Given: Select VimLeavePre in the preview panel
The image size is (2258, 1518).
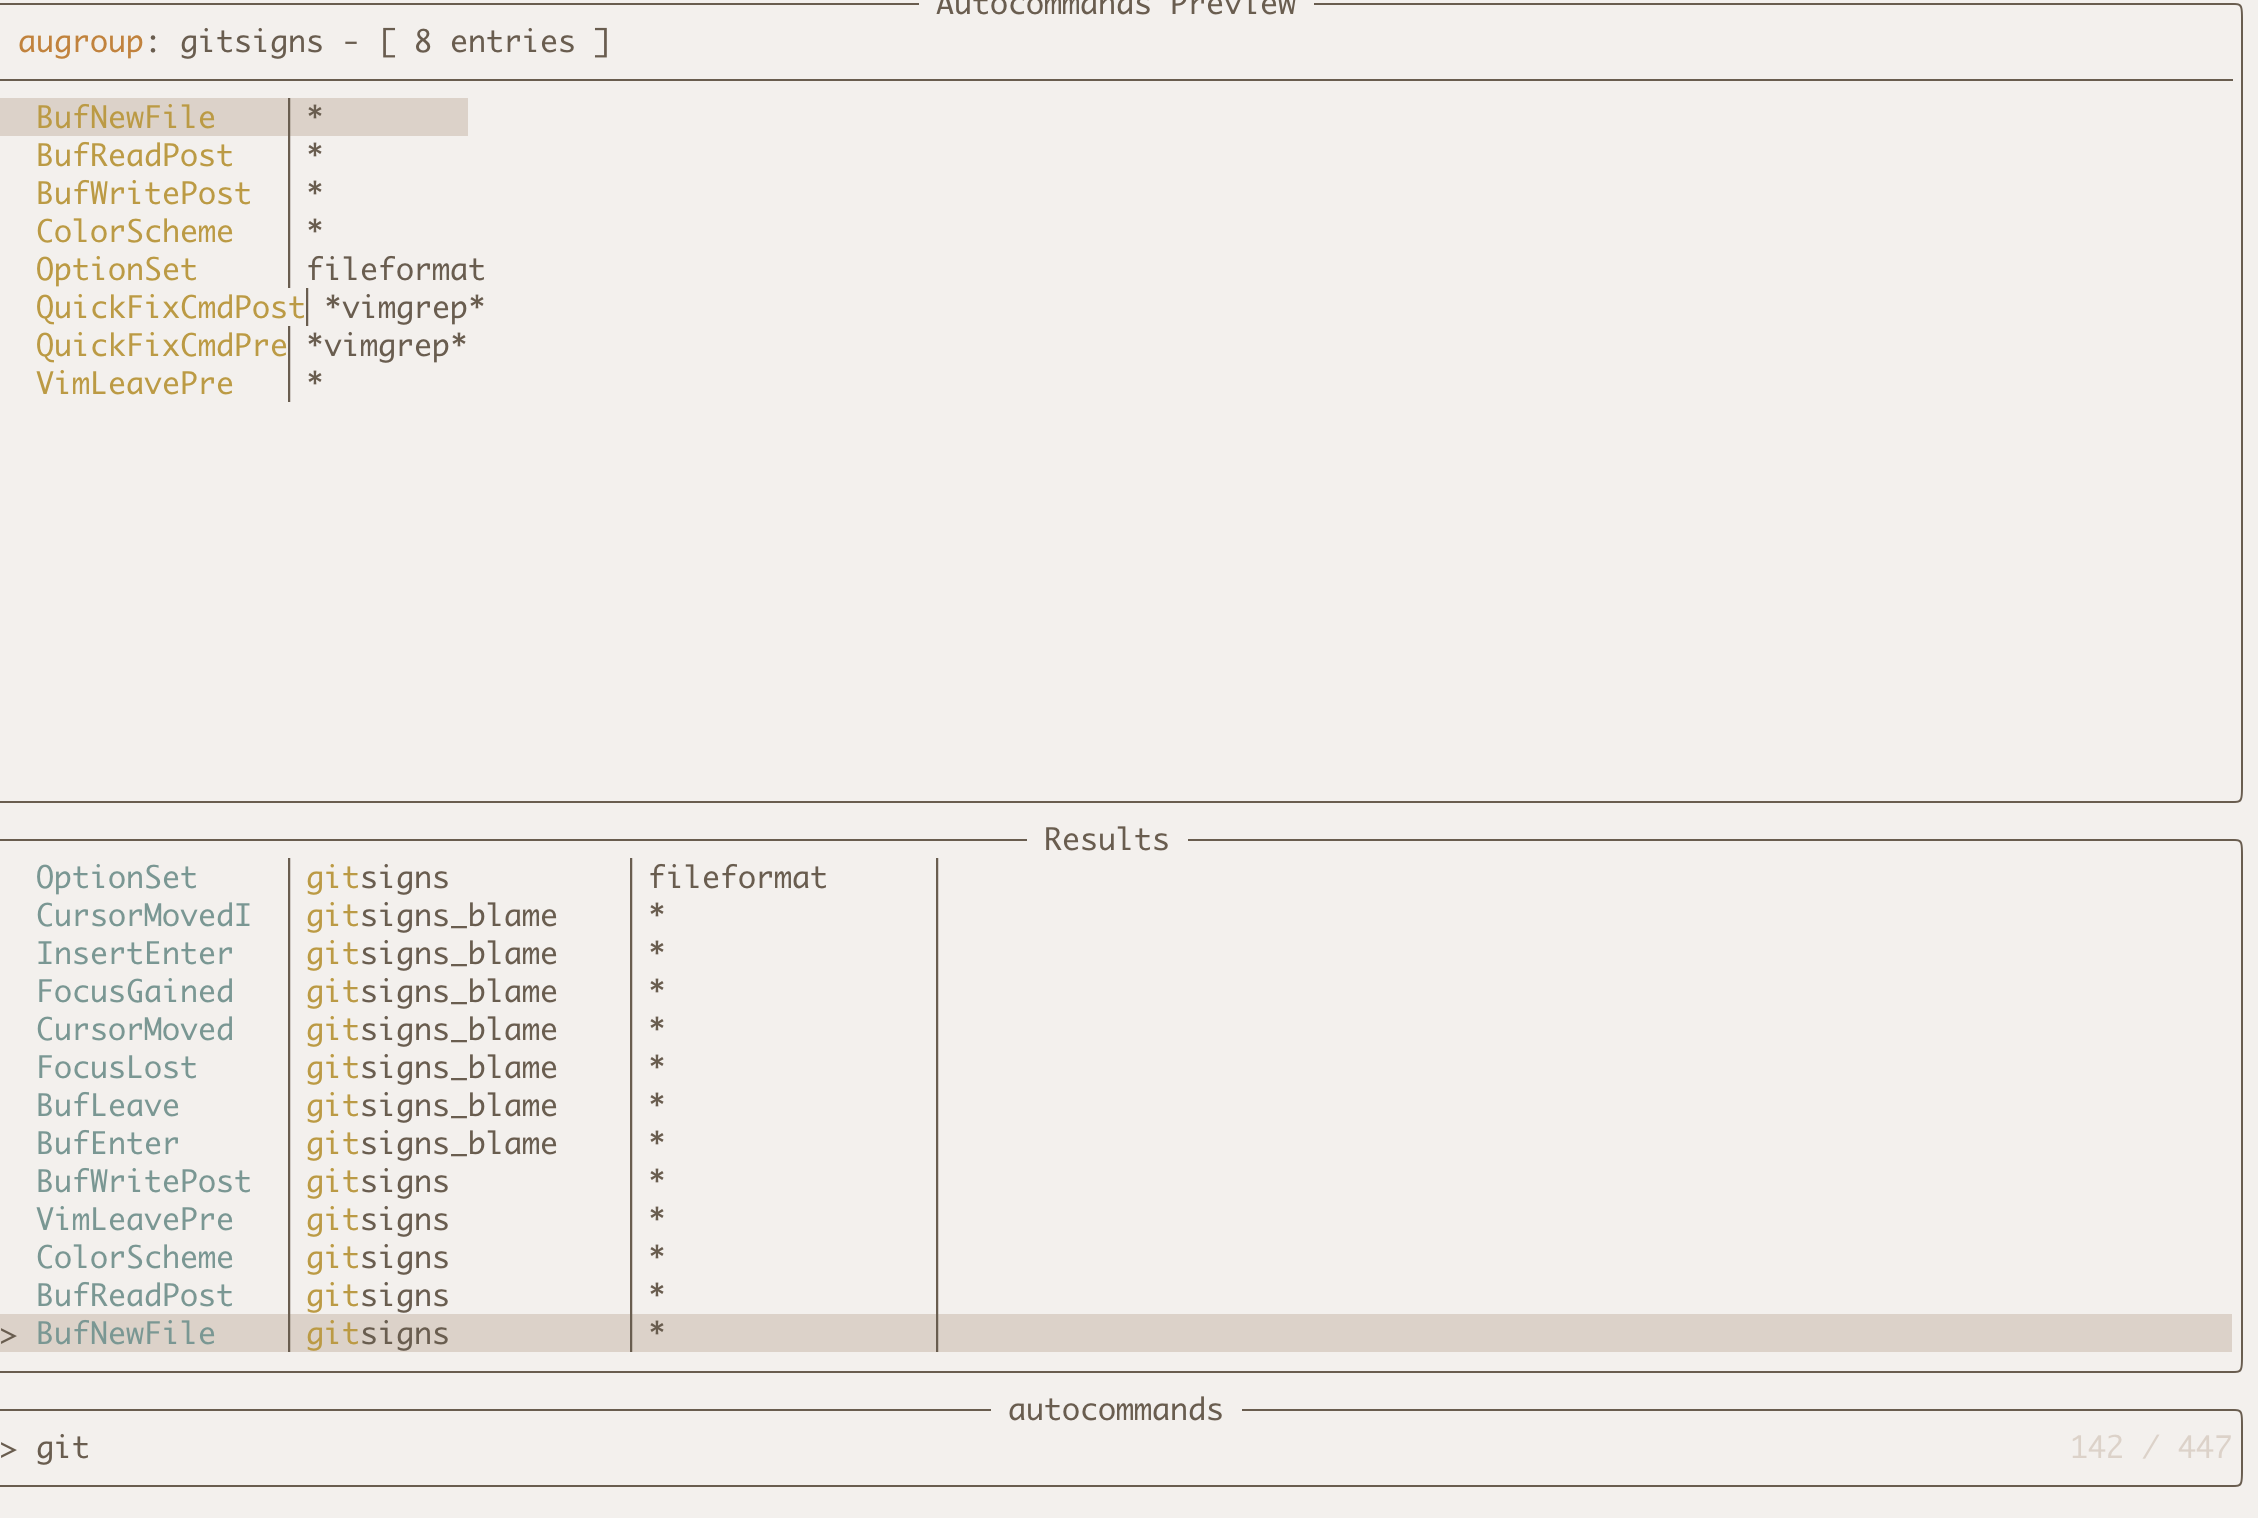Looking at the screenshot, I should point(134,383).
